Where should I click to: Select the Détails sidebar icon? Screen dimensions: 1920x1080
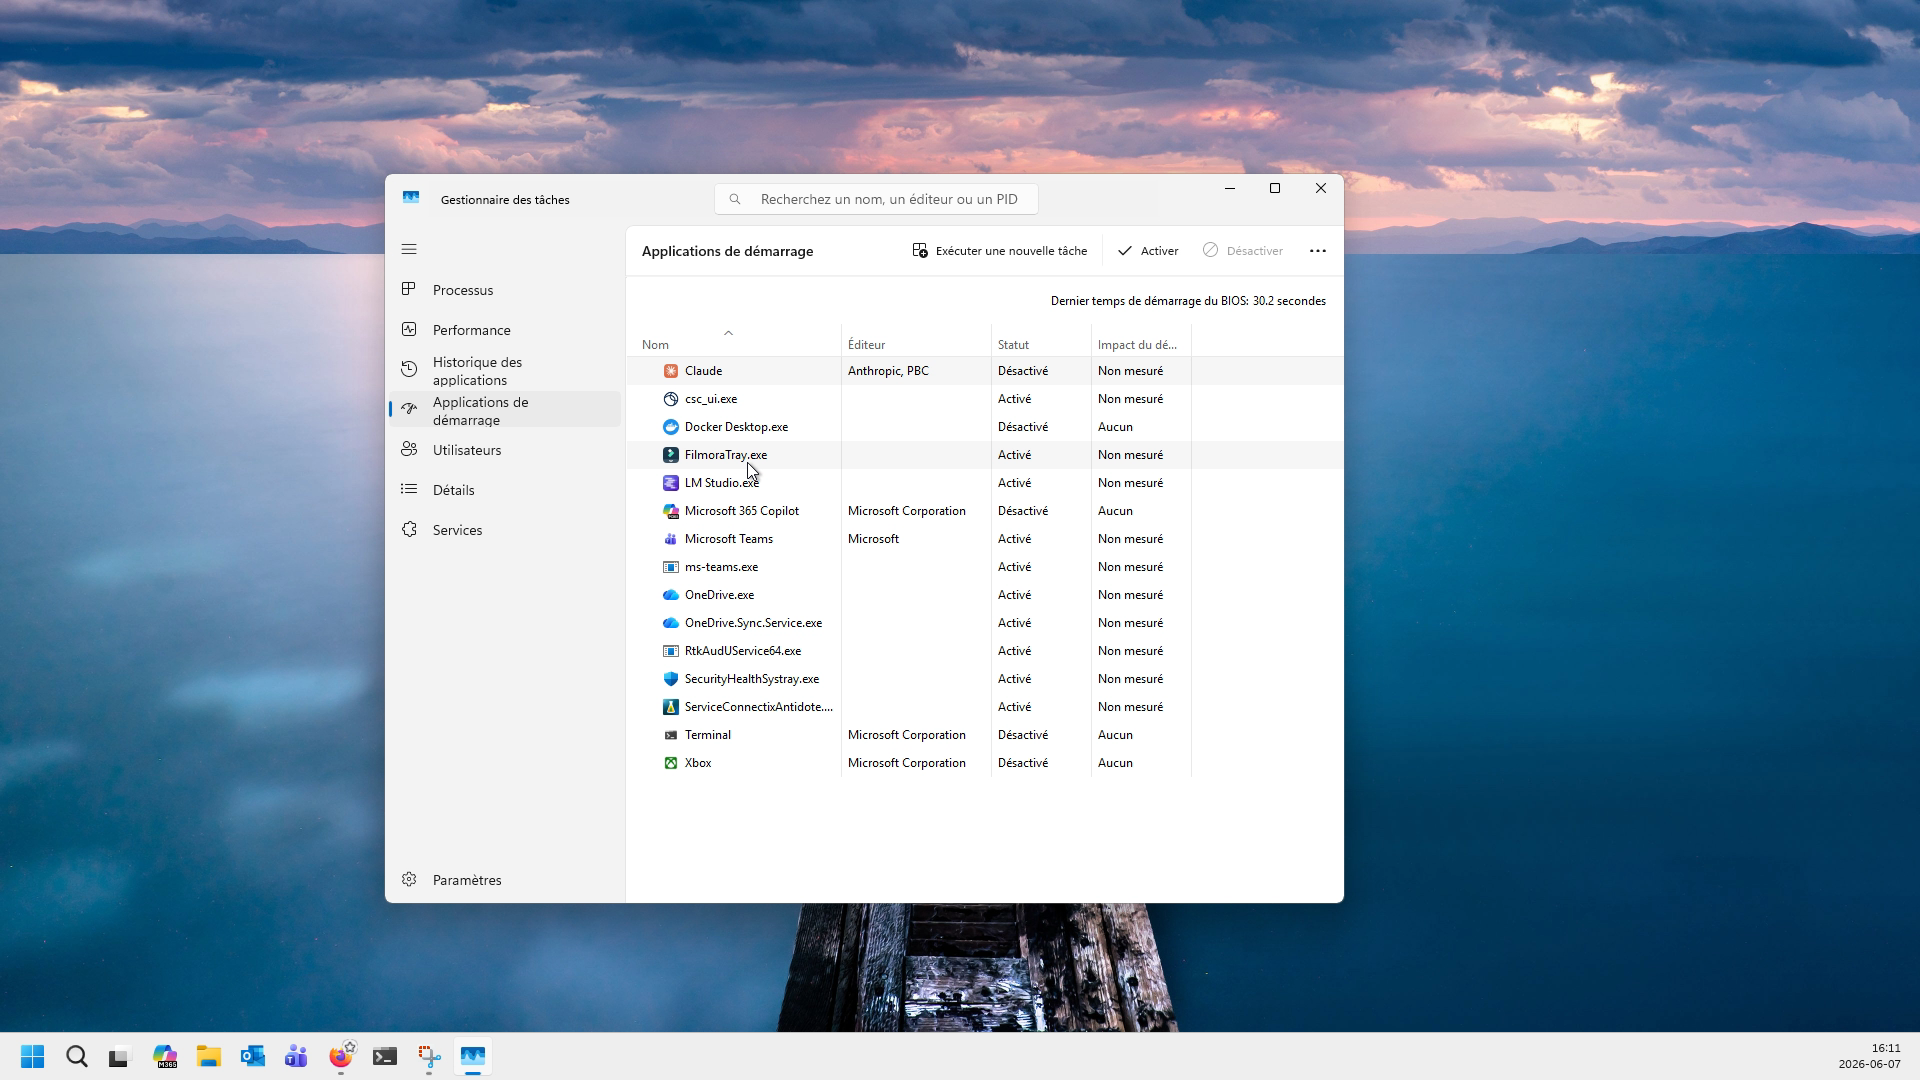coord(409,489)
